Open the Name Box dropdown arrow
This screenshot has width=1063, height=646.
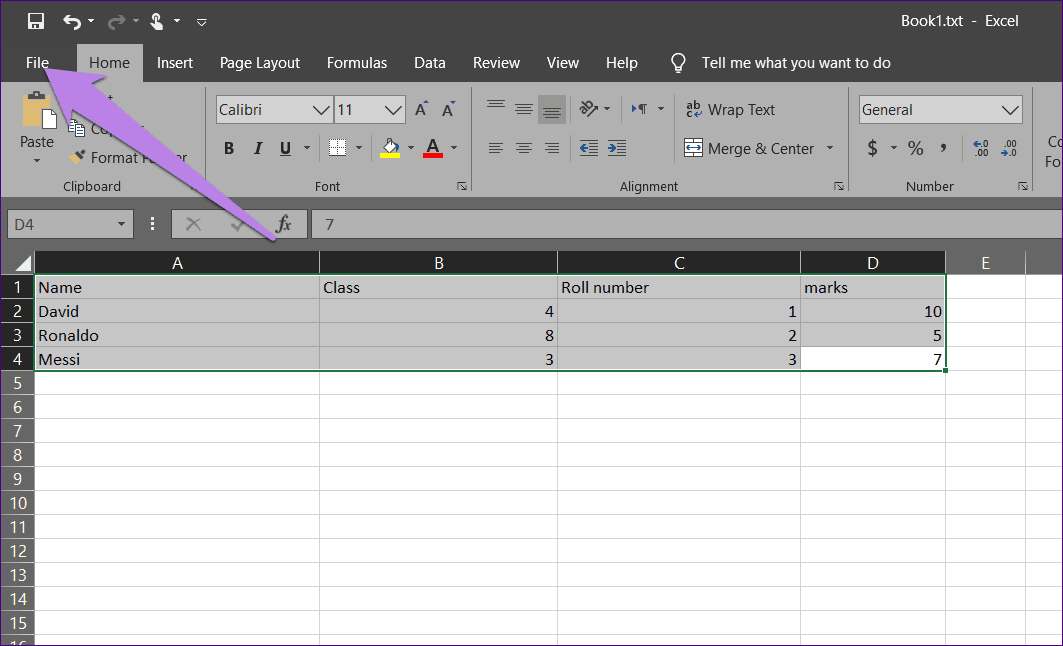coord(122,225)
